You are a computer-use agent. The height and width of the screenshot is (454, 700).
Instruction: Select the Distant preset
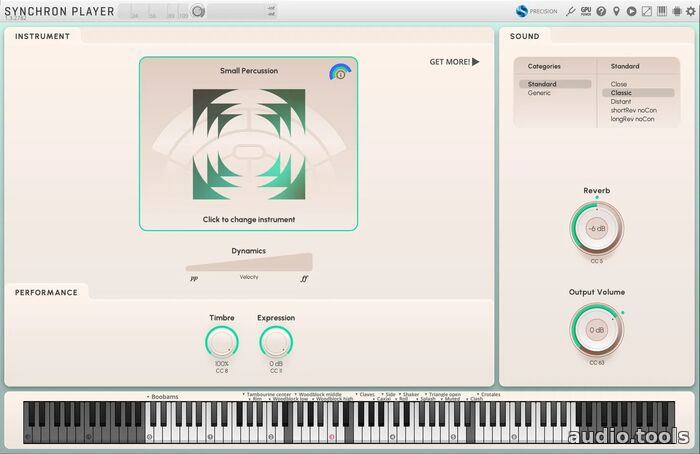tap(620, 101)
